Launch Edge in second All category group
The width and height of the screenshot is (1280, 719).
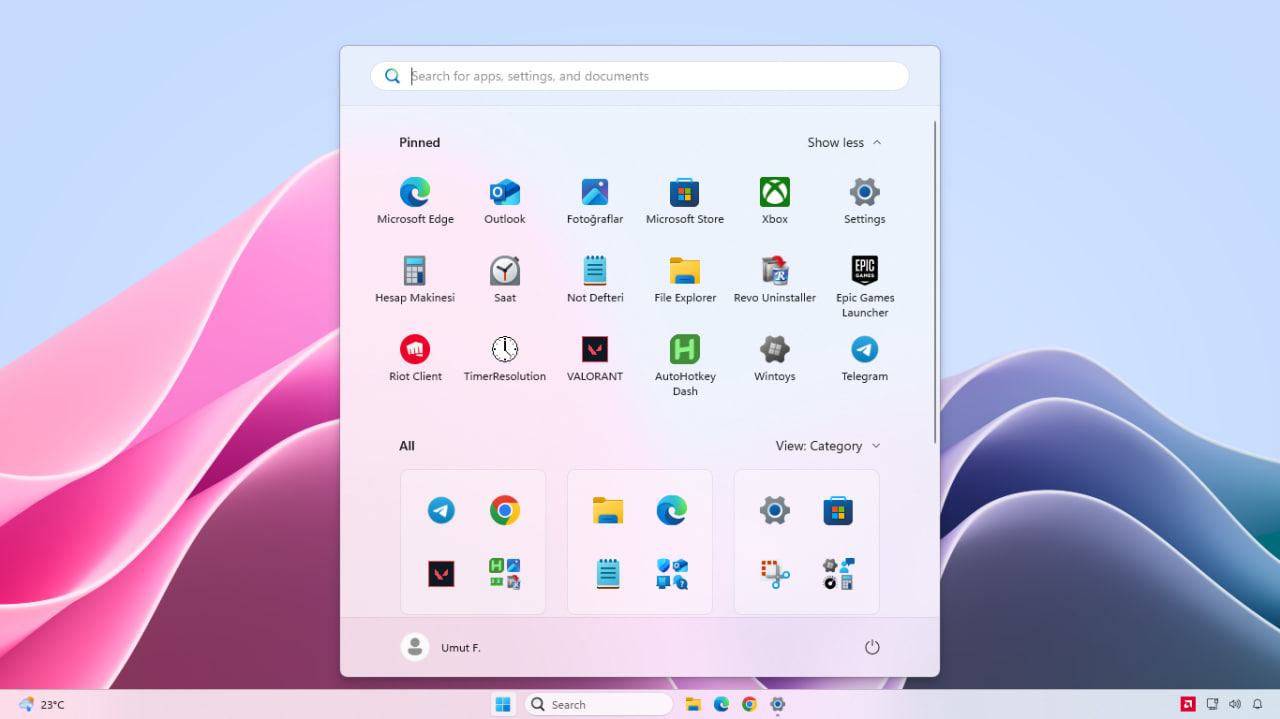(672, 511)
